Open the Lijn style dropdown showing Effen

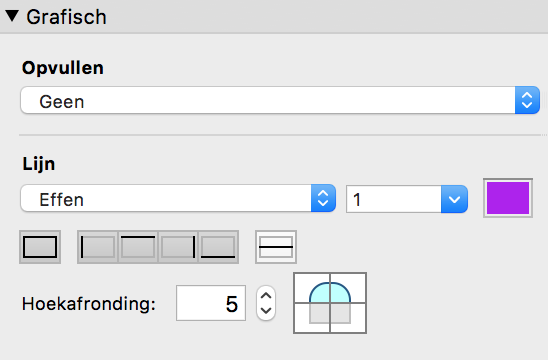click(178, 199)
